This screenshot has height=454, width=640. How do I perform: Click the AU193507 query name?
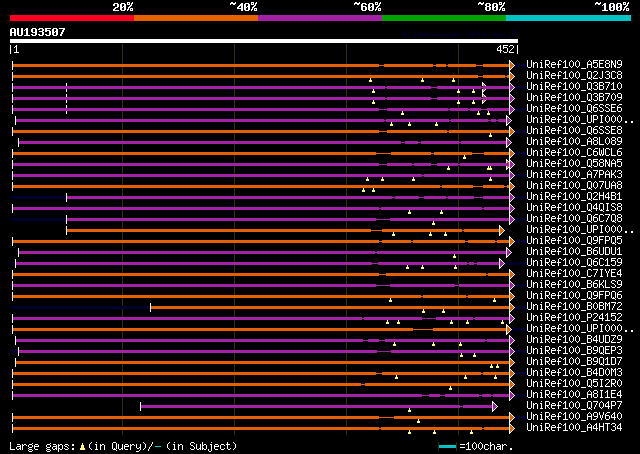tap(38, 32)
